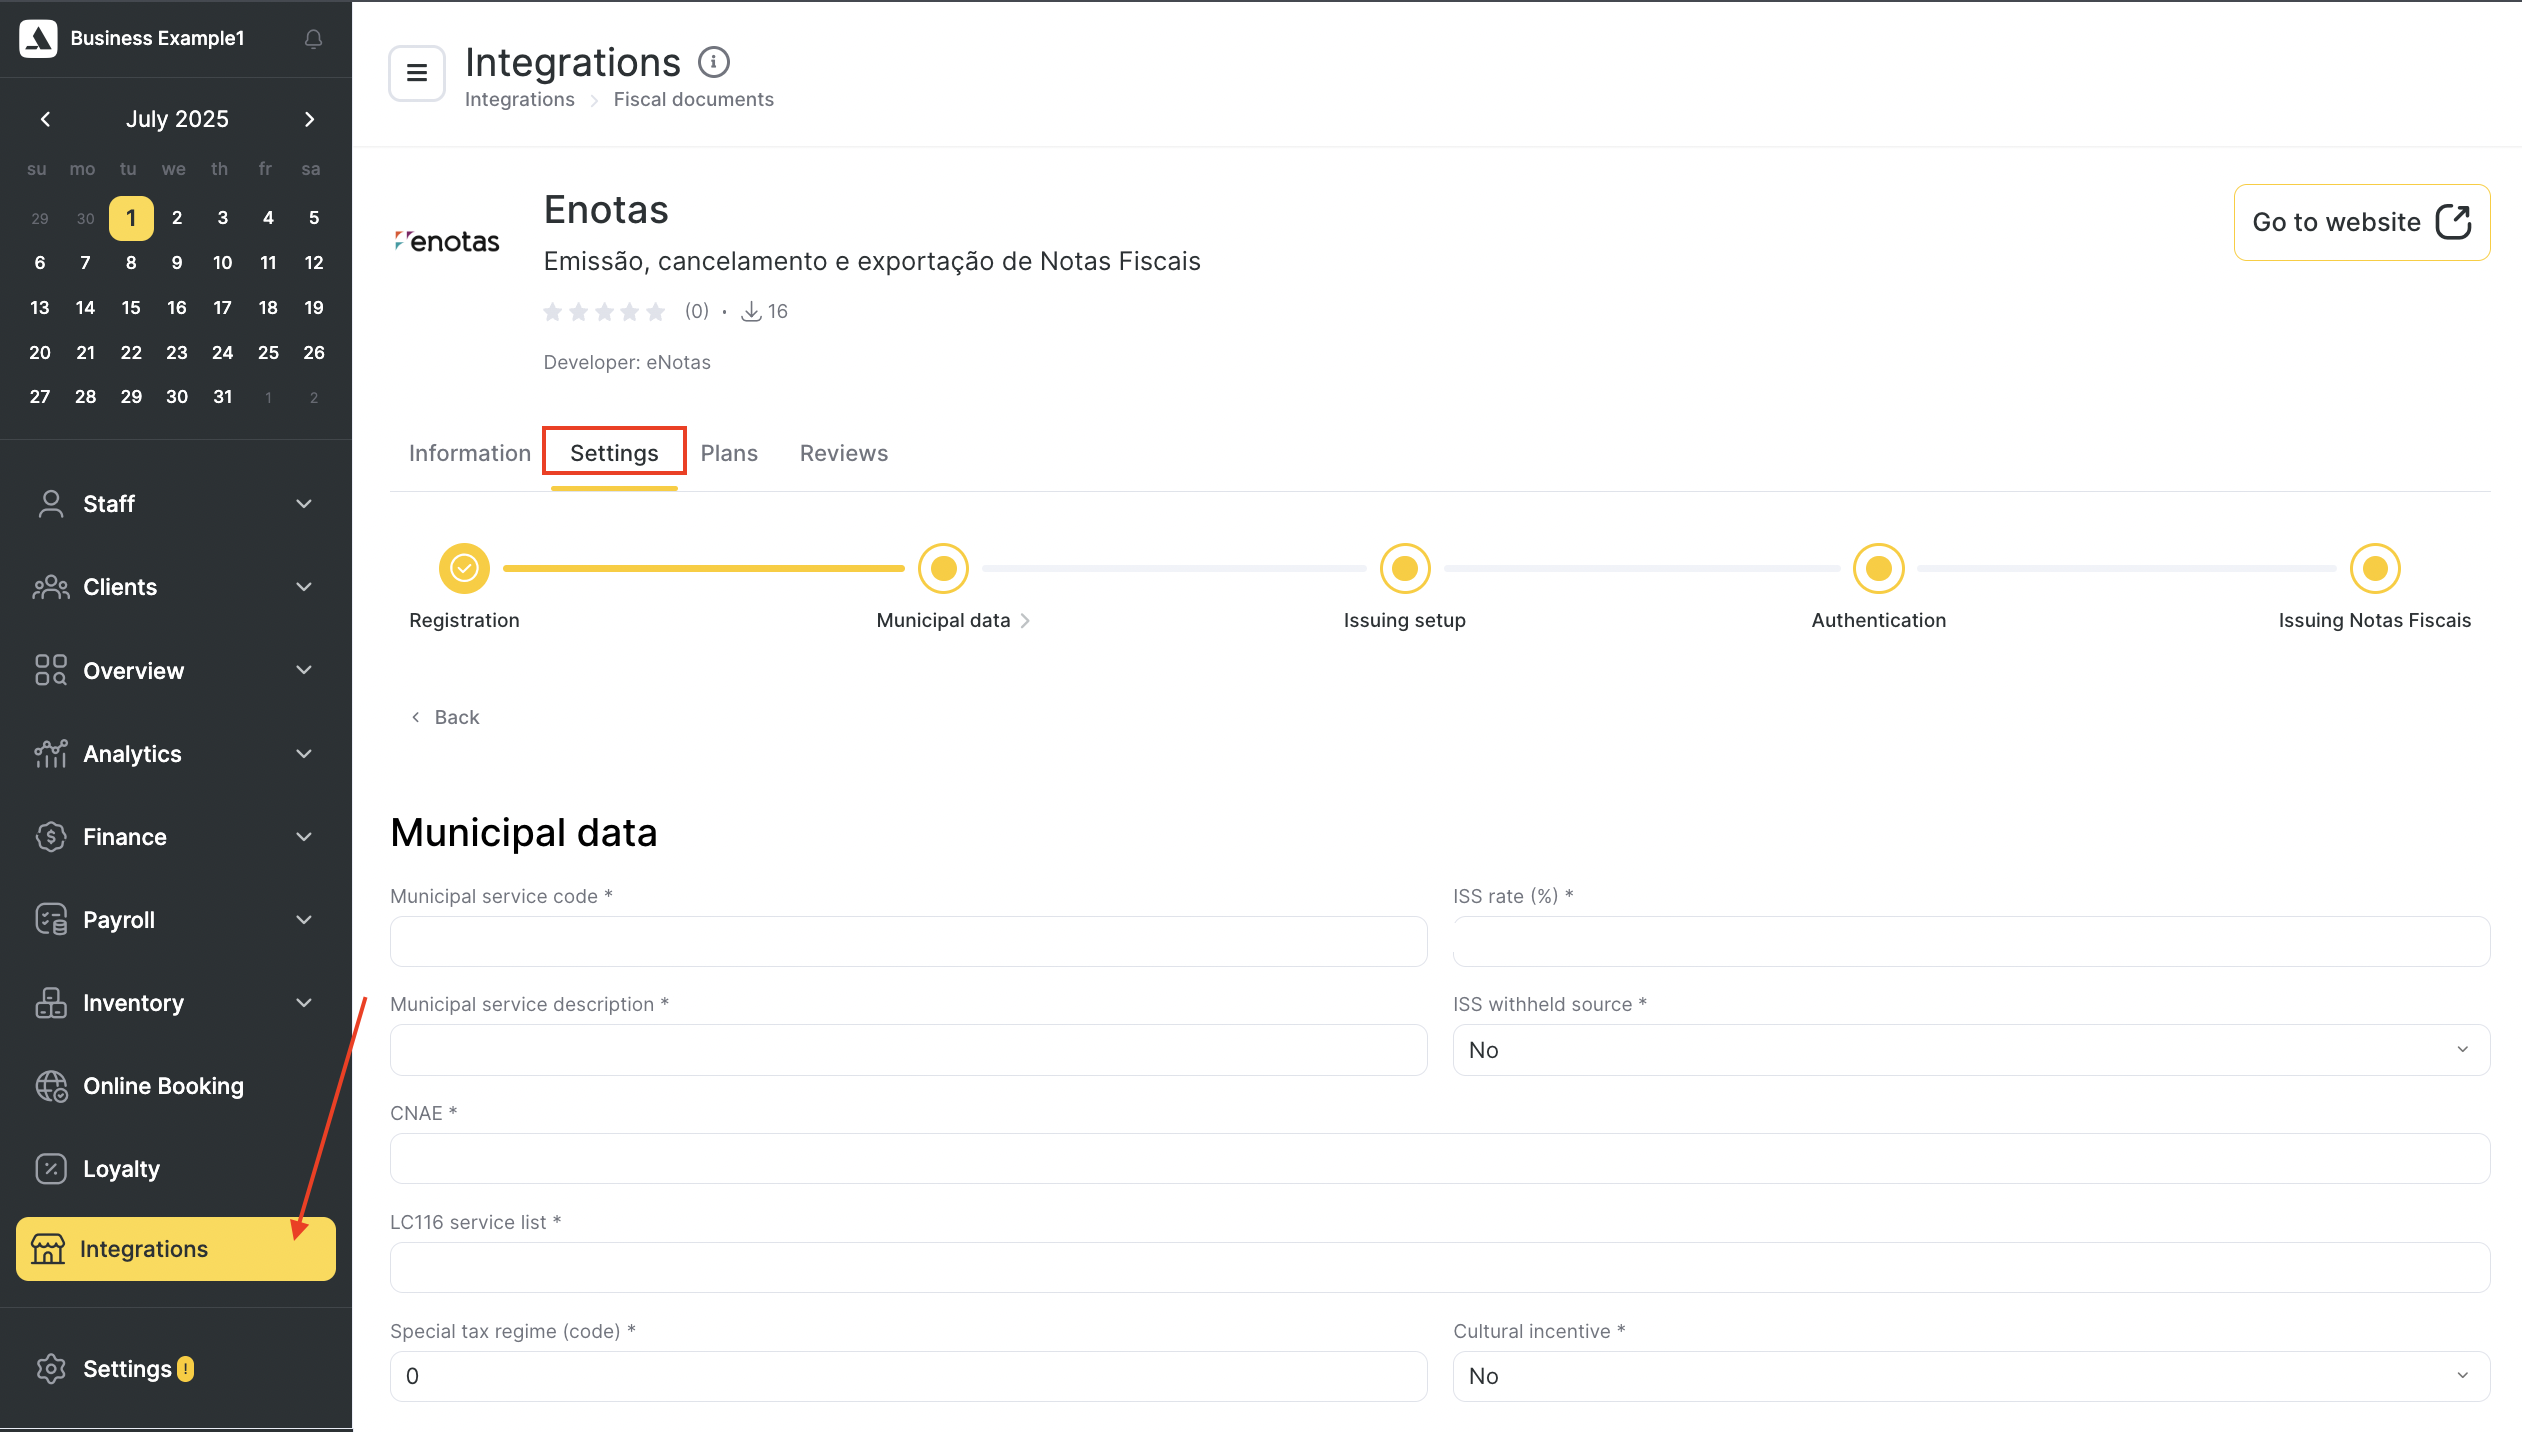Click the Developer: eNotas text

coord(627,362)
